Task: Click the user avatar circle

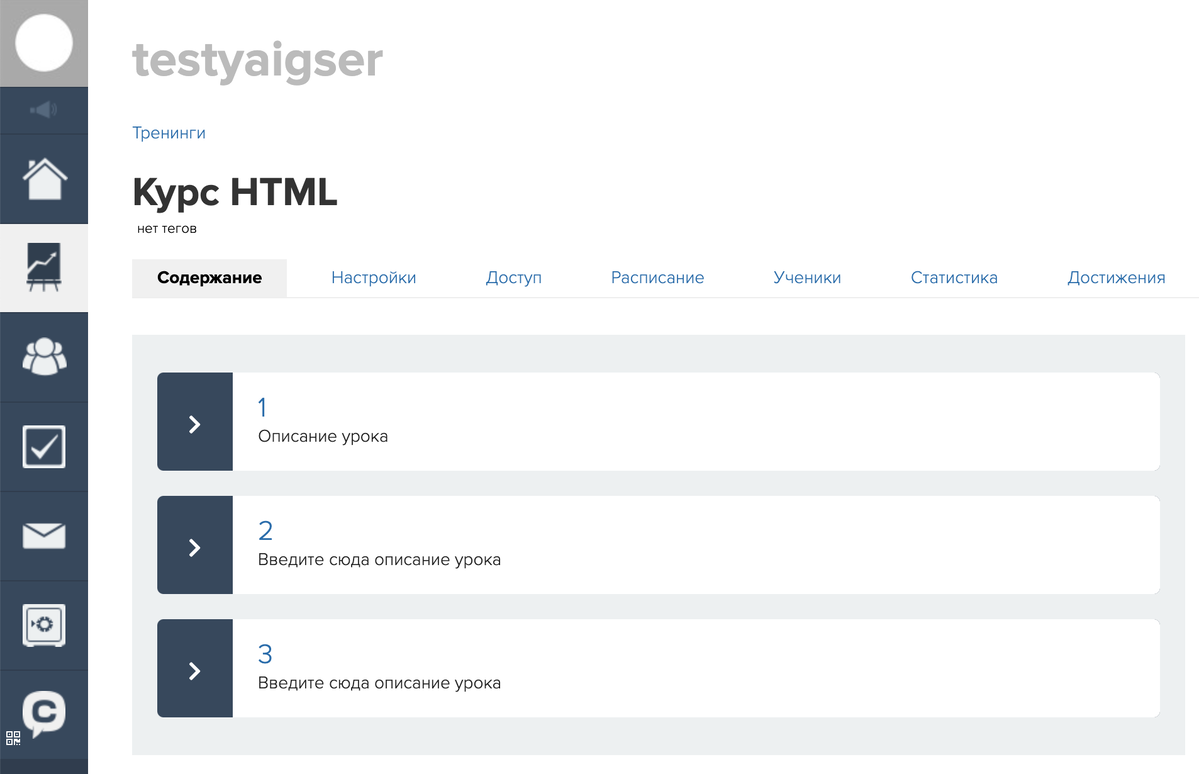Action: point(44,42)
